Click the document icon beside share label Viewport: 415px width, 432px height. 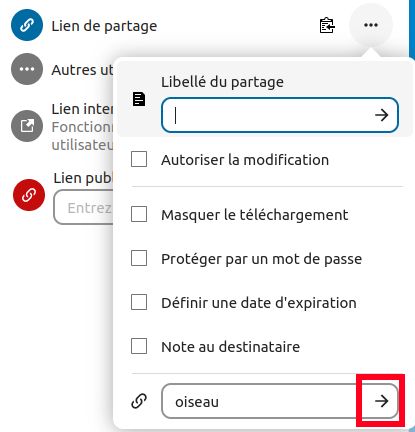click(x=139, y=99)
